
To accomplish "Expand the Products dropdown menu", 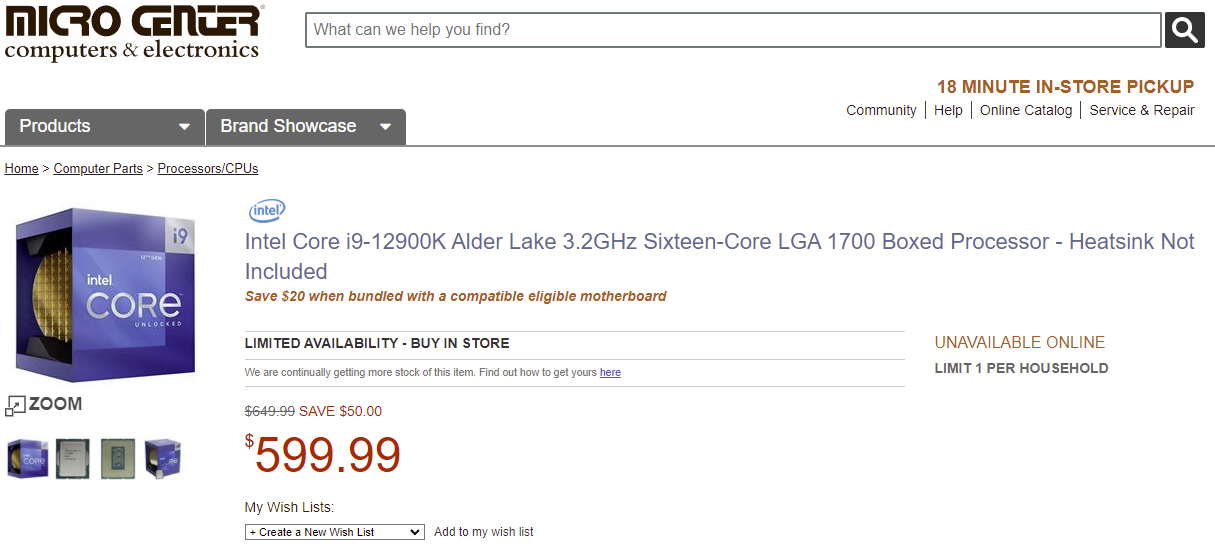I will click(x=104, y=127).
